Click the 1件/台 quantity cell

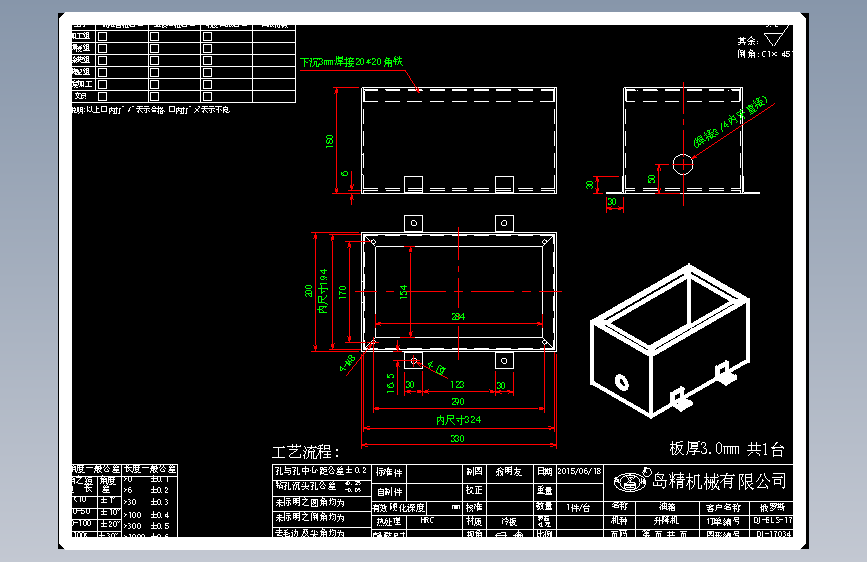point(578,507)
